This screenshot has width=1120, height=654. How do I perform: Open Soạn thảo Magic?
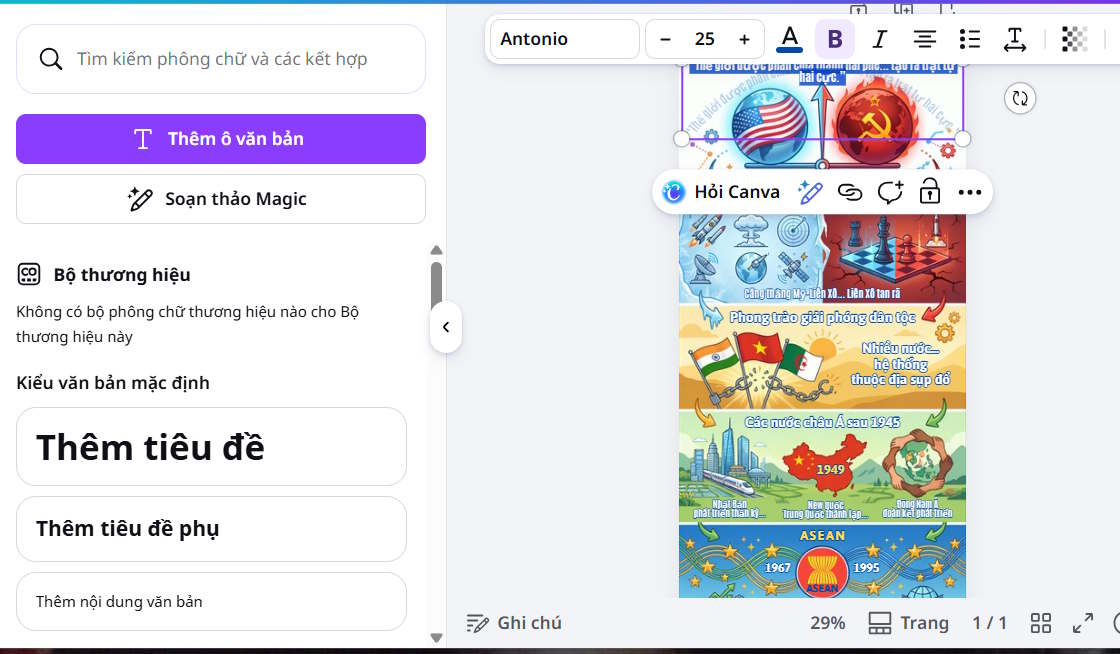(x=221, y=199)
